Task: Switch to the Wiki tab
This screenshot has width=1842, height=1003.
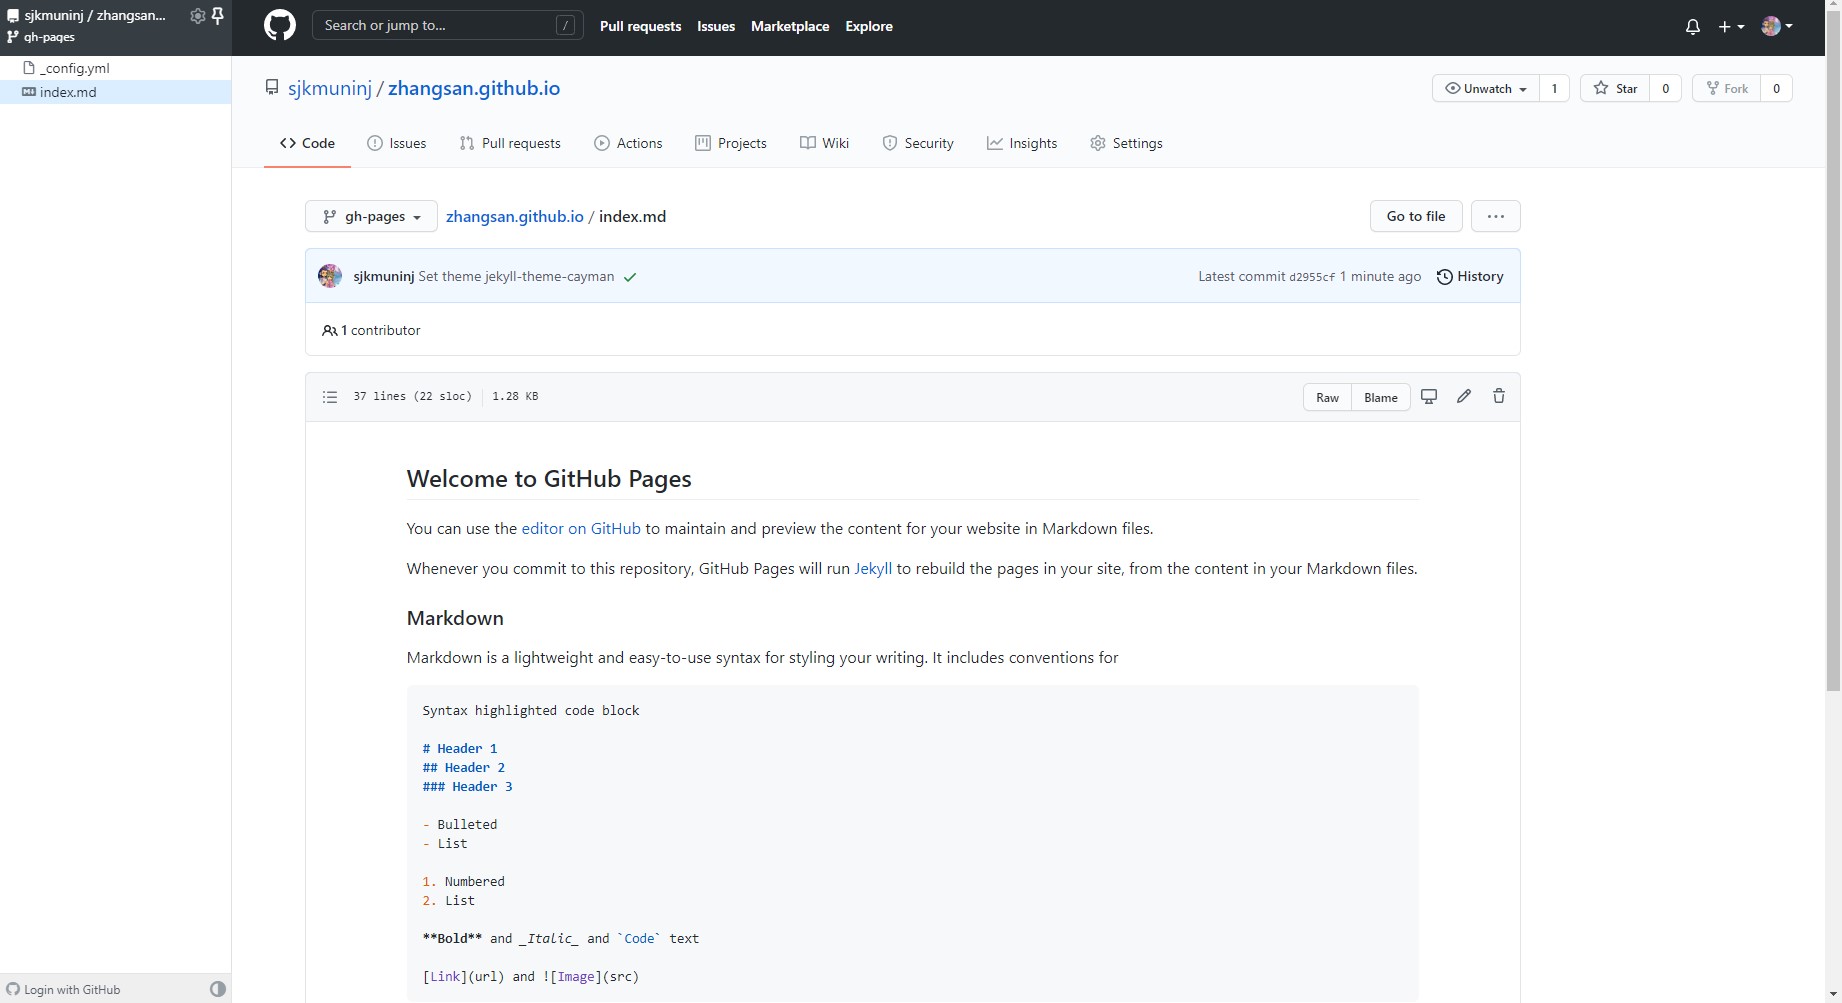Action: click(824, 143)
